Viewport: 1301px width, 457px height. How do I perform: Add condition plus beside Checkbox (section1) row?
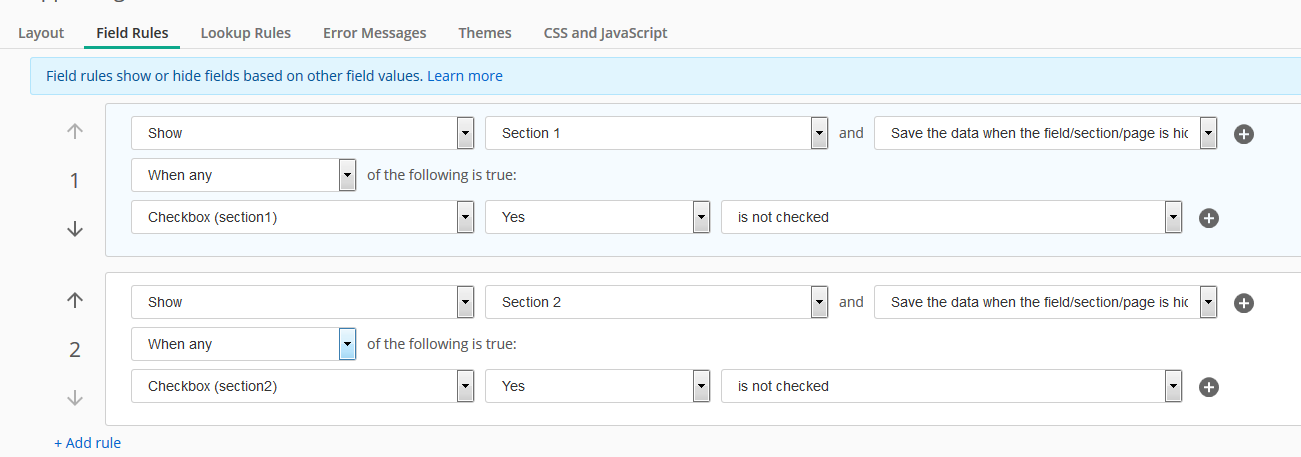tap(1208, 218)
